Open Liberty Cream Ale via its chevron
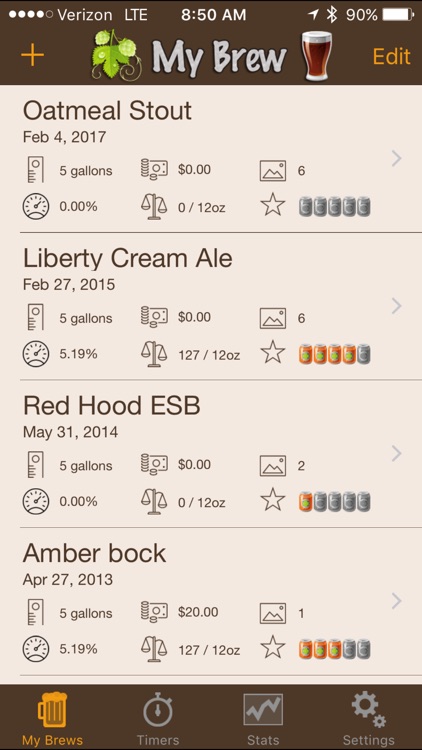 pos(396,306)
